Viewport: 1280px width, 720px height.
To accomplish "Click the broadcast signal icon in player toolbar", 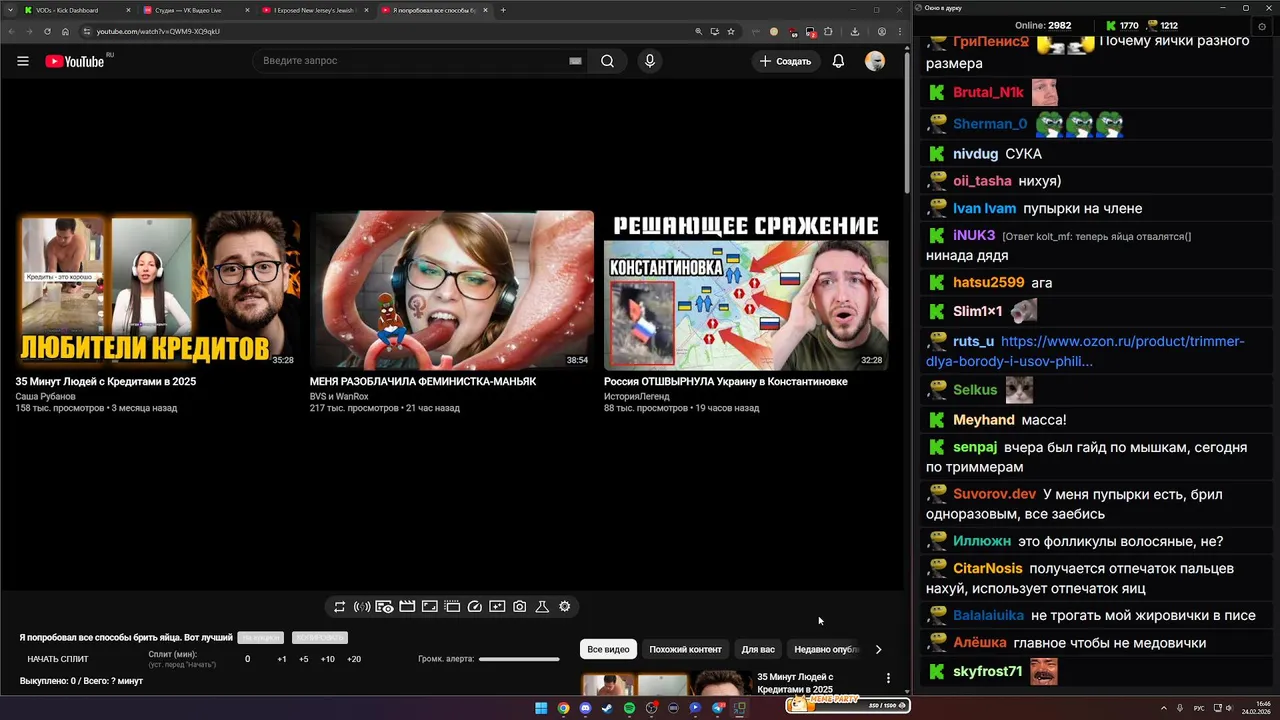I will (x=362, y=607).
